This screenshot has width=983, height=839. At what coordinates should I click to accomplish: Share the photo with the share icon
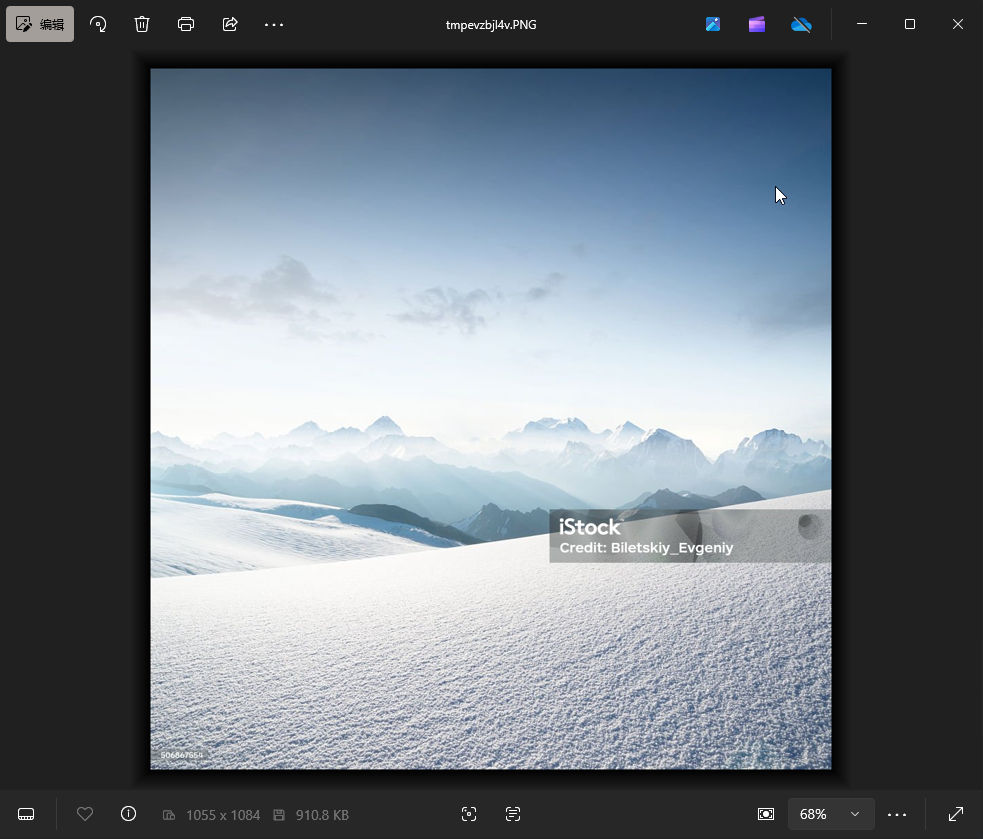tap(230, 24)
